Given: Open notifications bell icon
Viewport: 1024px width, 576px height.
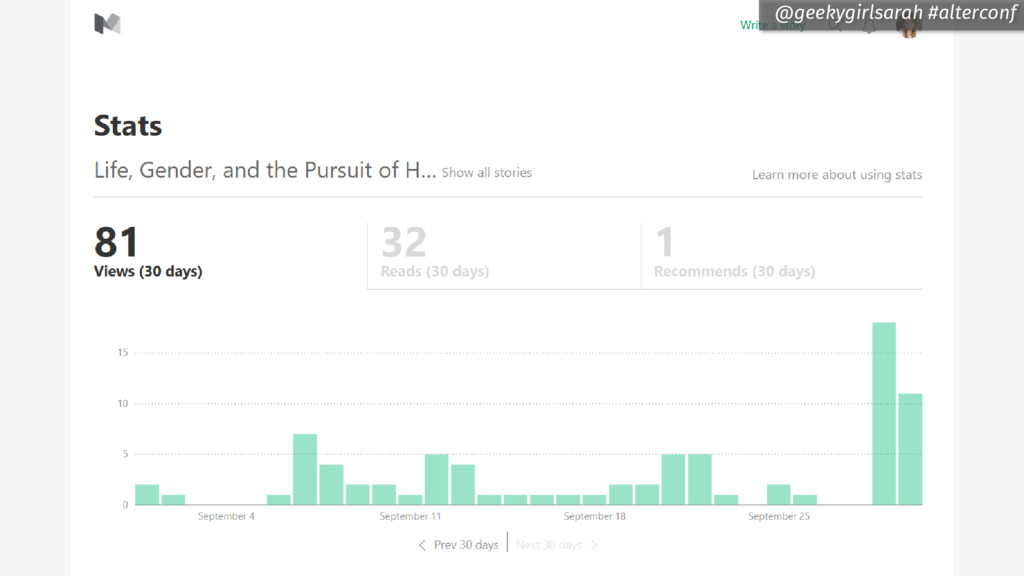Looking at the screenshot, I should [869, 26].
